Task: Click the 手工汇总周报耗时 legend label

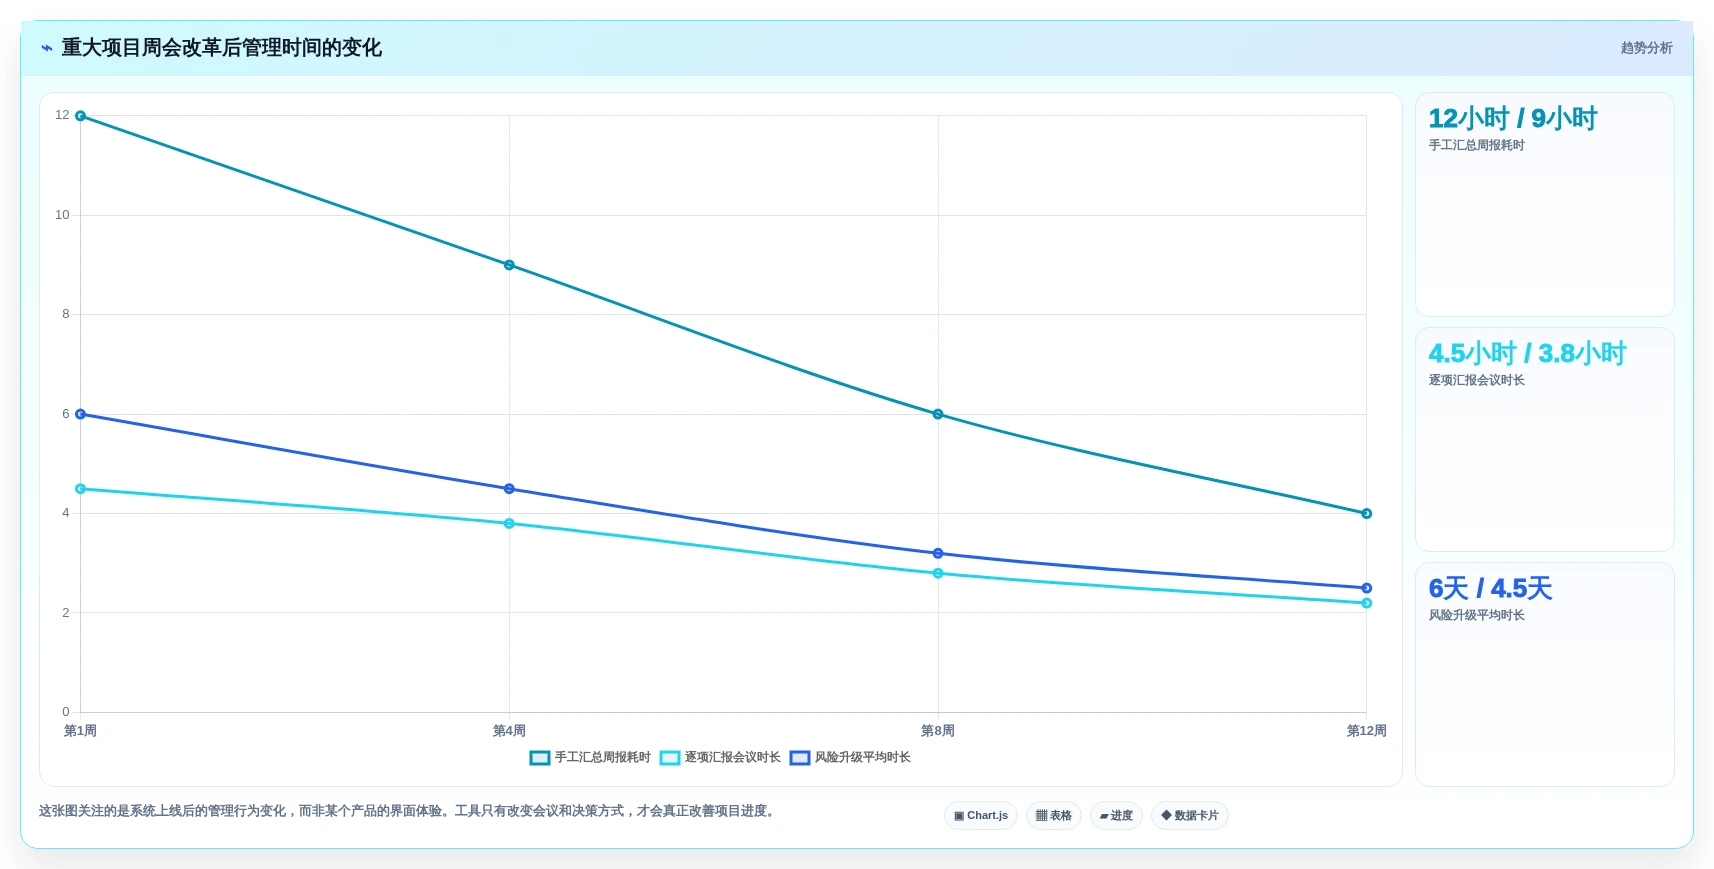Action: tap(603, 757)
